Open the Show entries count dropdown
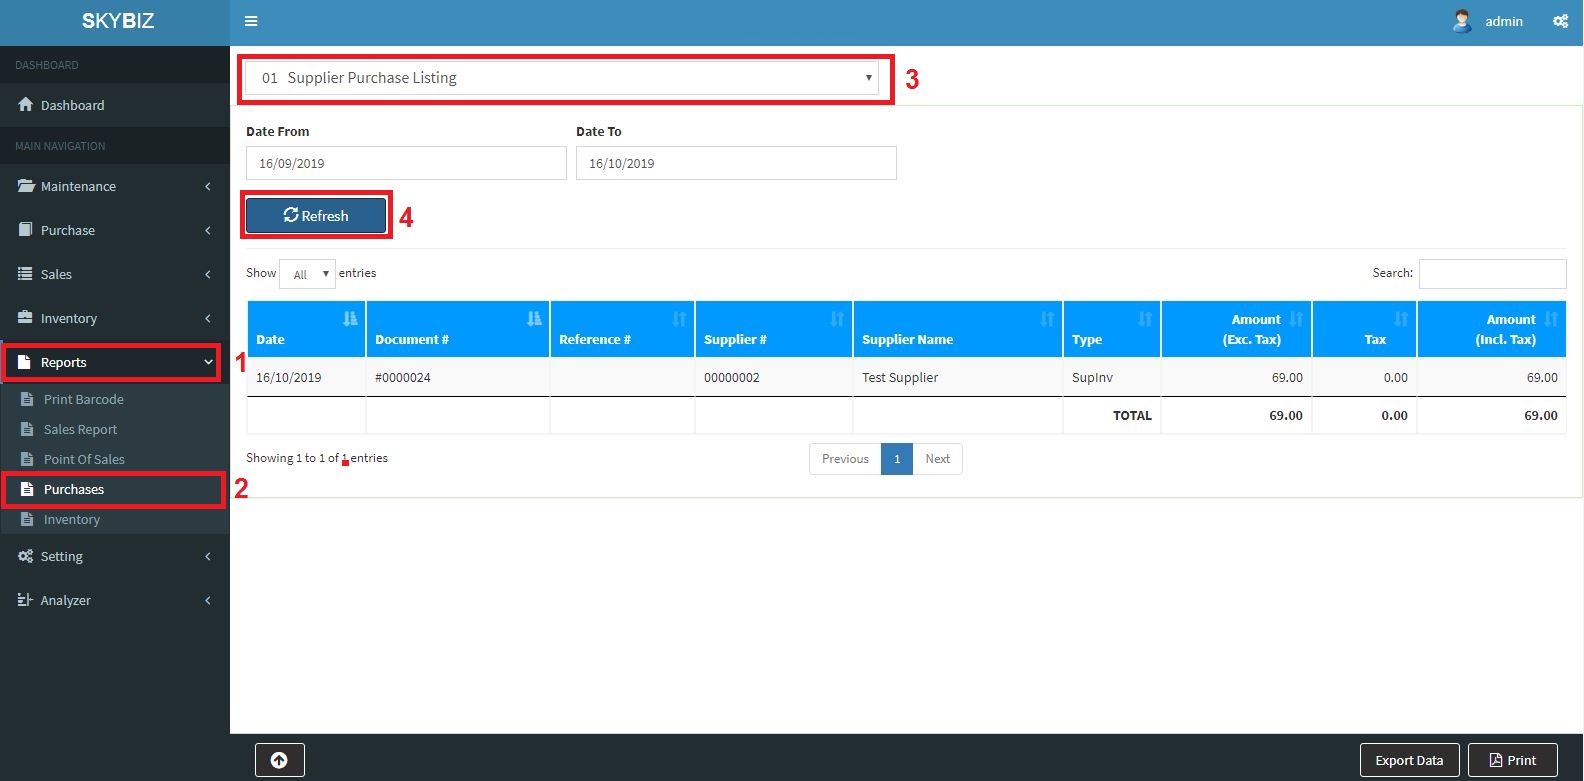This screenshot has width=1584, height=781. click(x=307, y=274)
